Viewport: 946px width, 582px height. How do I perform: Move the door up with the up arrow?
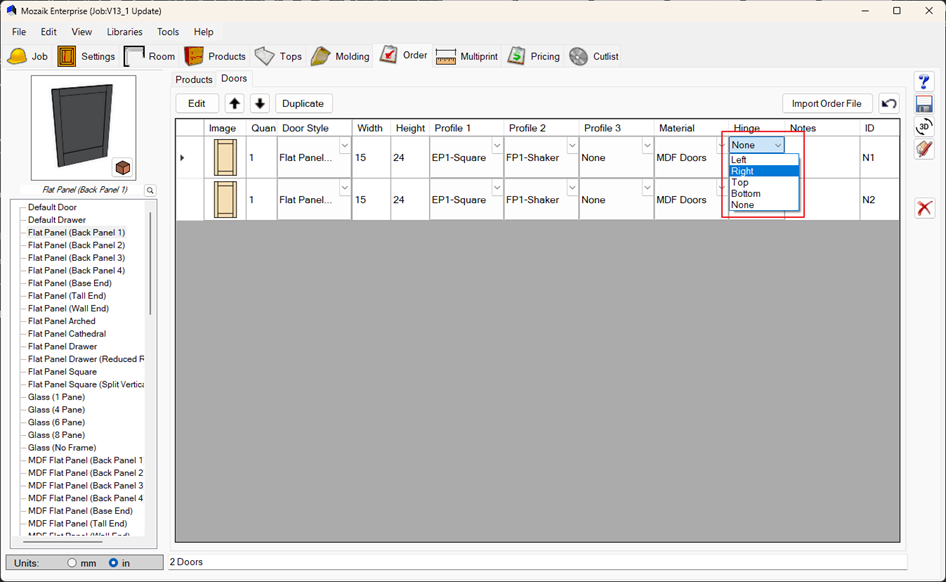coord(234,104)
